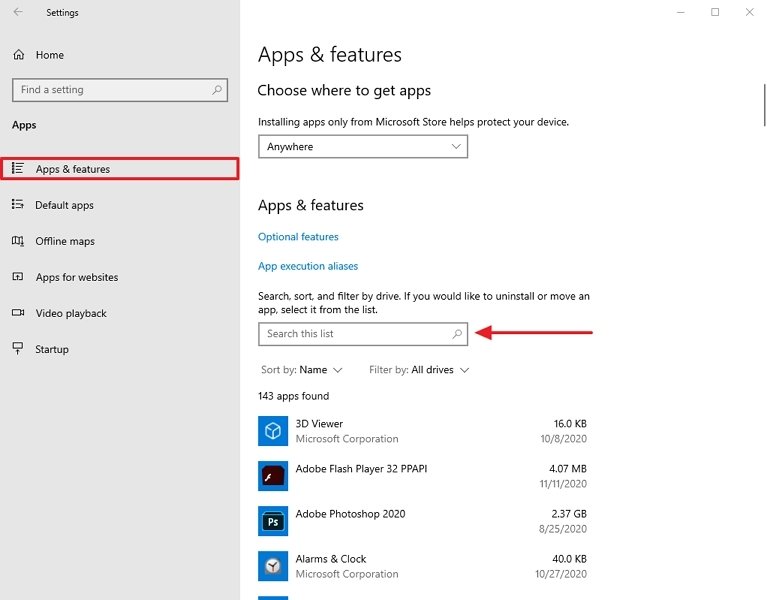767x600 pixels.
Task: Open the Anywhere dropdown
Action: tap(362, 147)
